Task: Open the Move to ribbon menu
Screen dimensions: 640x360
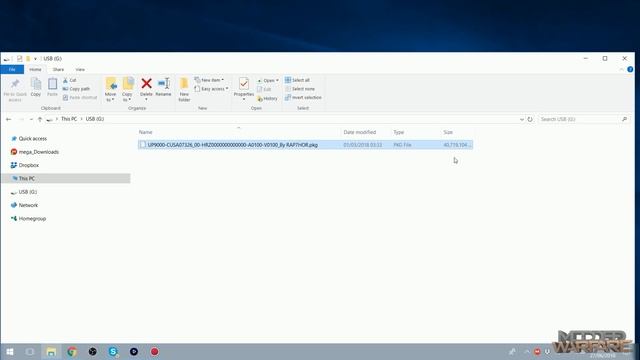Action: pos(111,90)
